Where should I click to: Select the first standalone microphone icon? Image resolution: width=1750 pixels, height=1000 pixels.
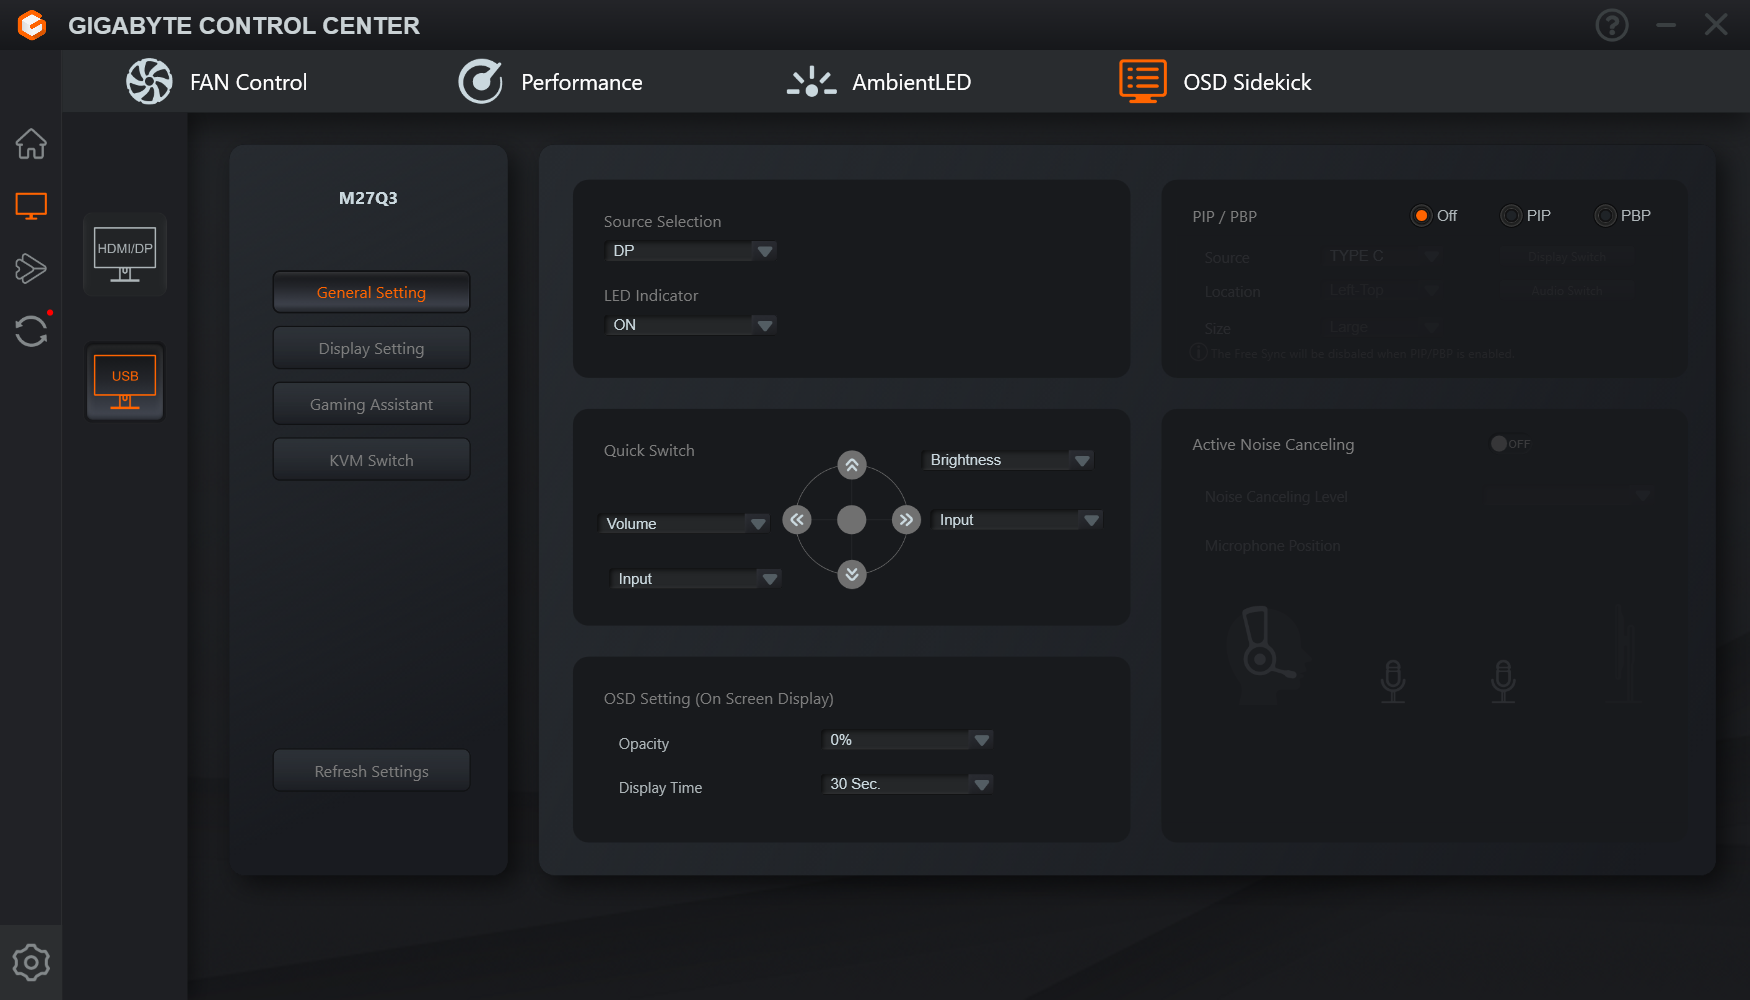pos(1393,682)
